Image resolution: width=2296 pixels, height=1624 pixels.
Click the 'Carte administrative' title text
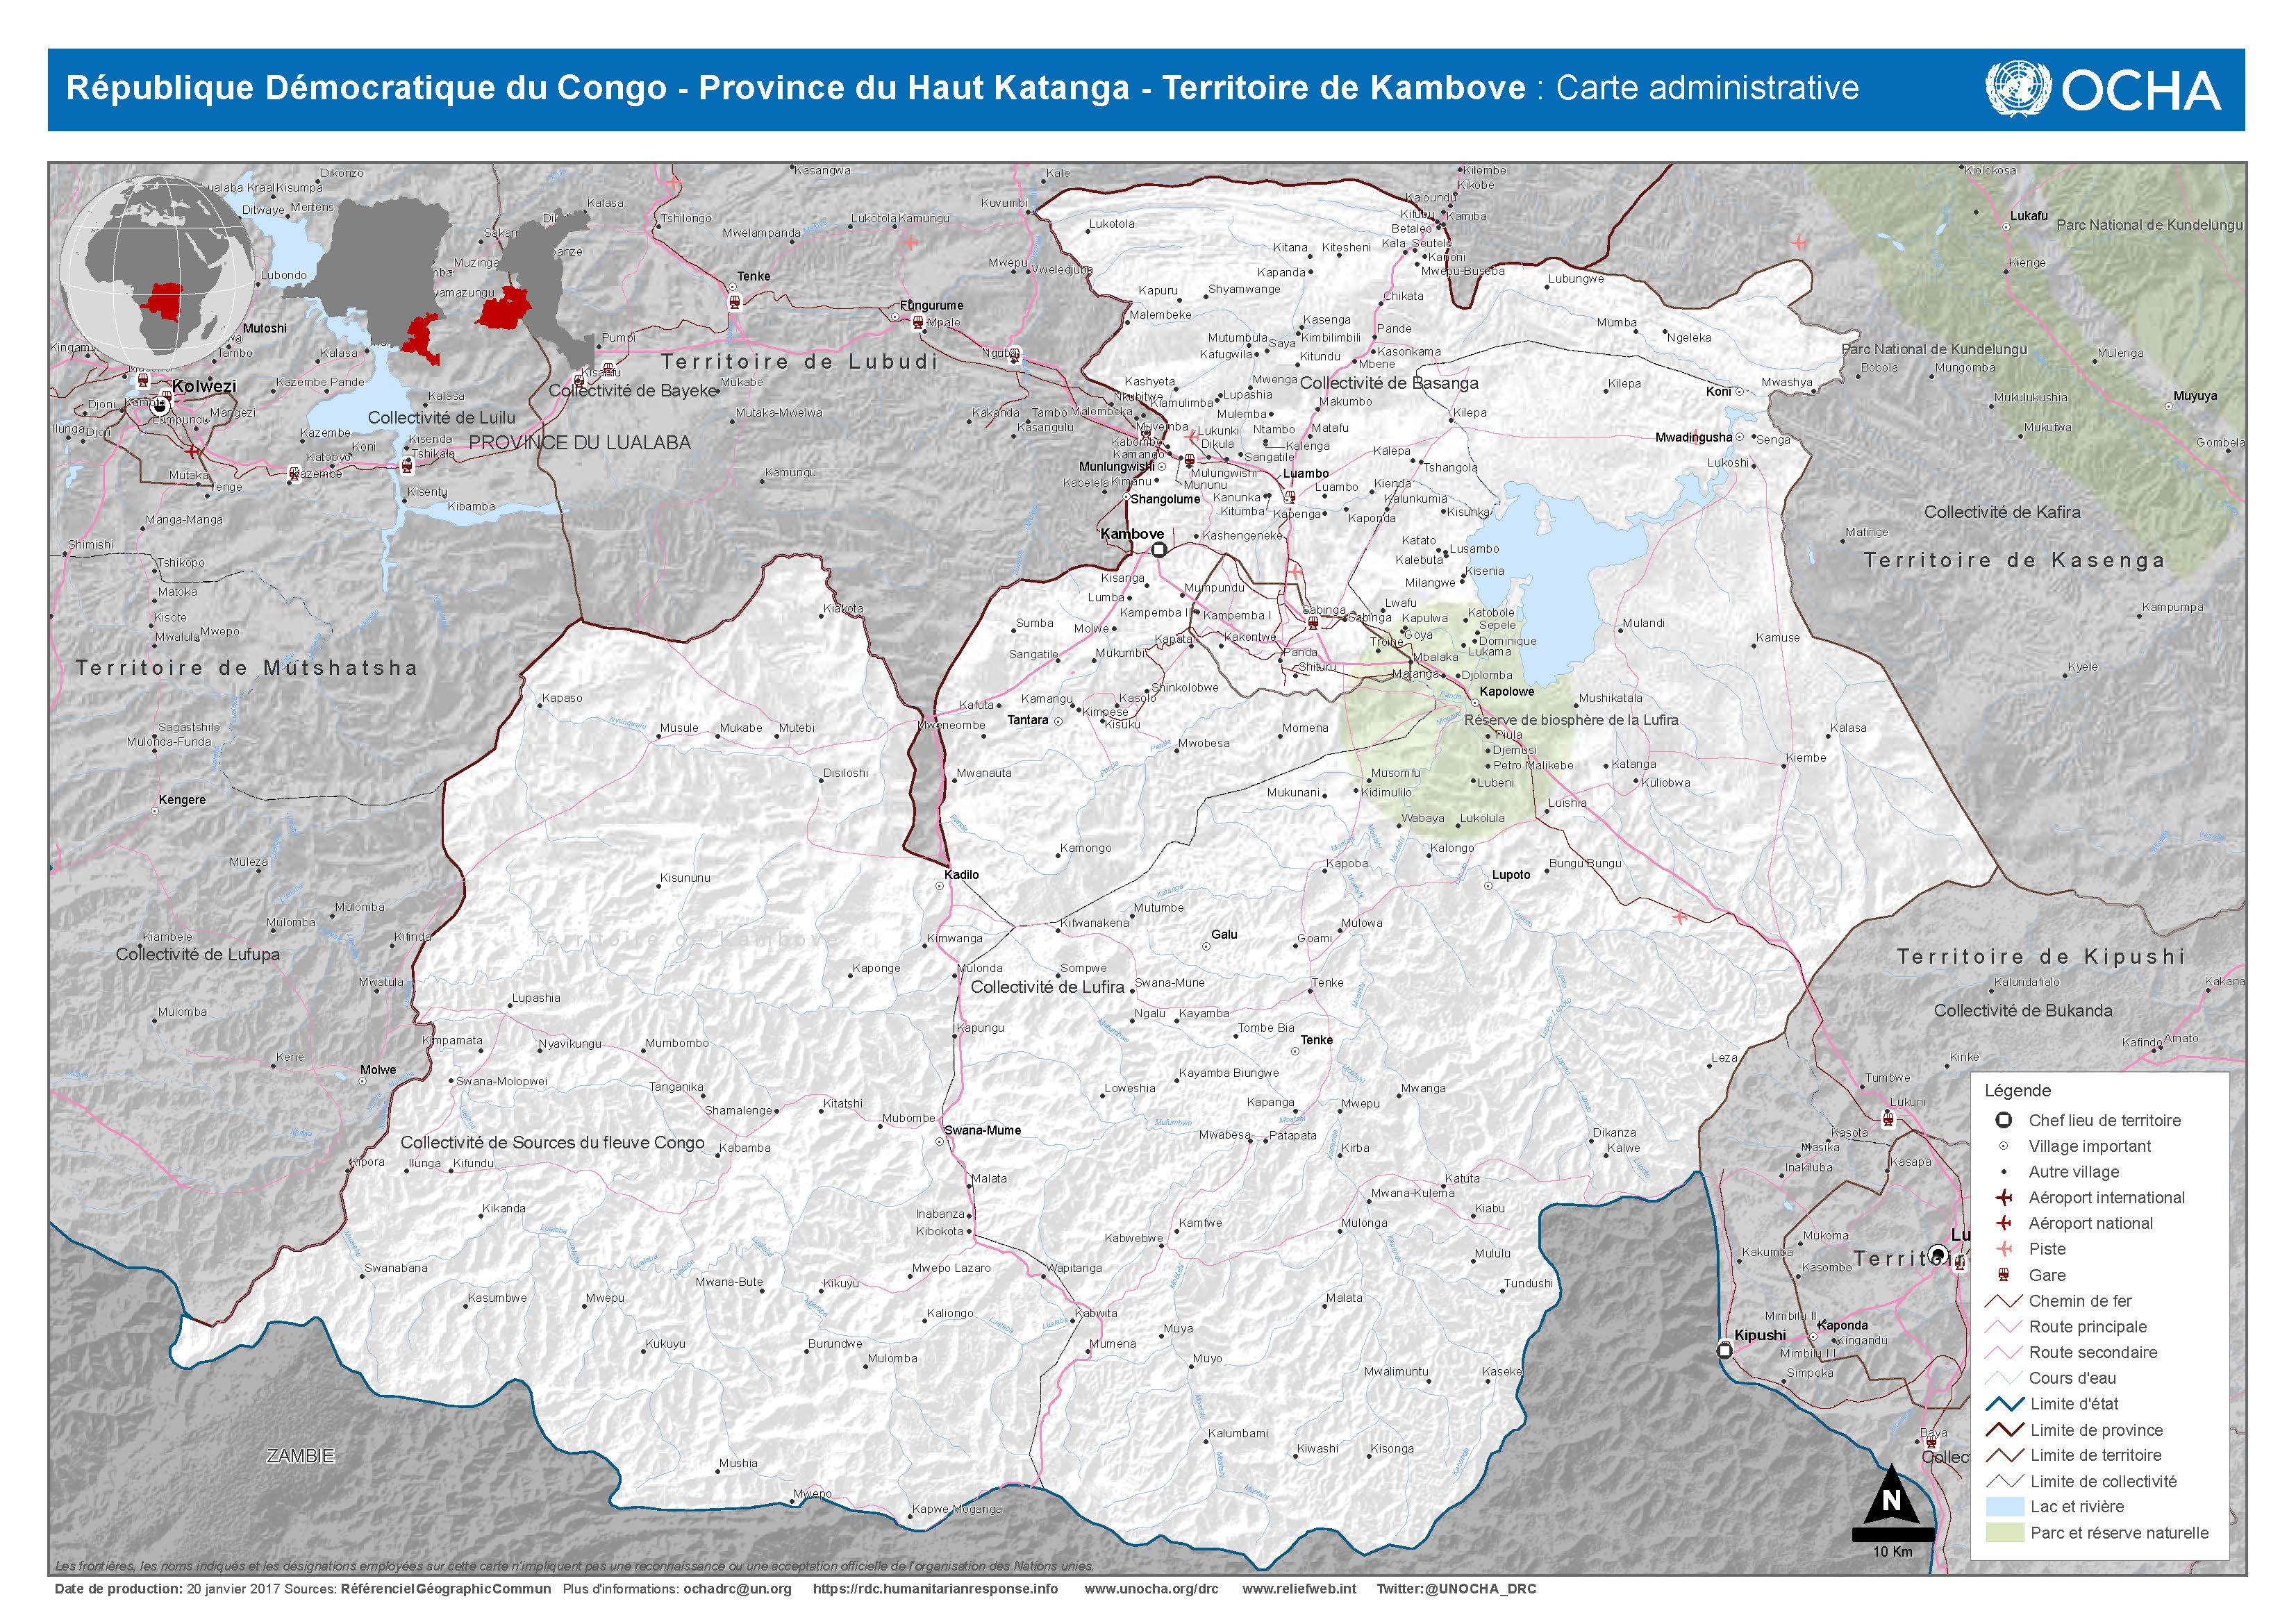(x=1707, y=88)
